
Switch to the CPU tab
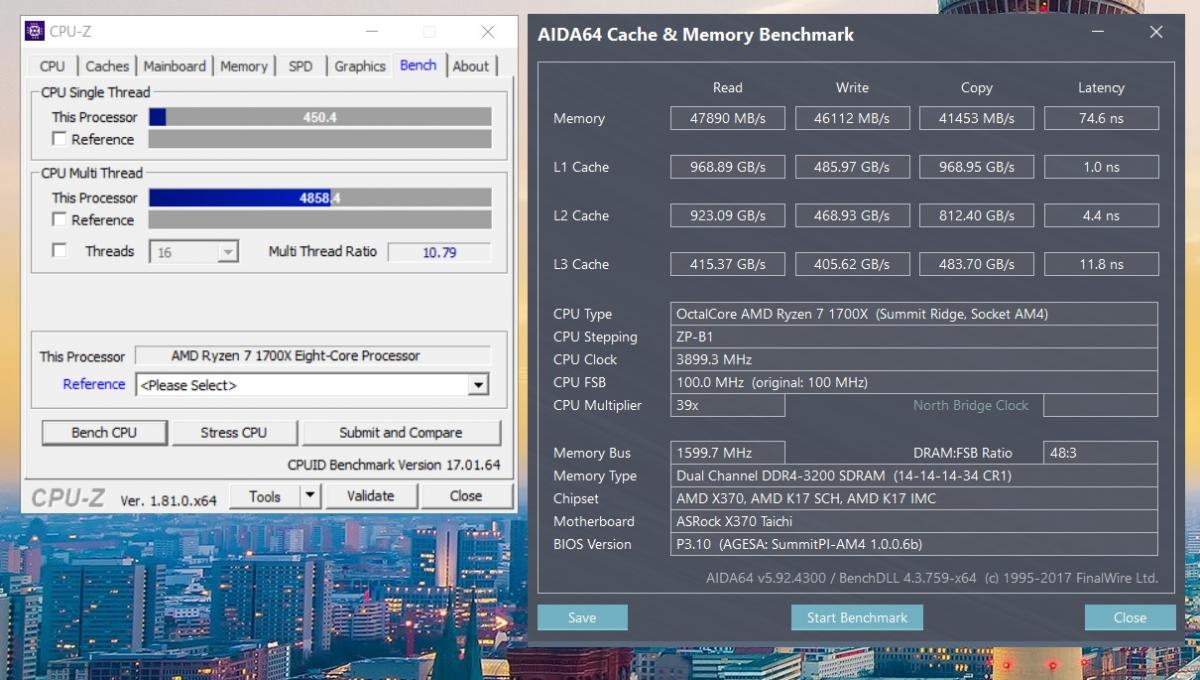[x=52, y=66]
